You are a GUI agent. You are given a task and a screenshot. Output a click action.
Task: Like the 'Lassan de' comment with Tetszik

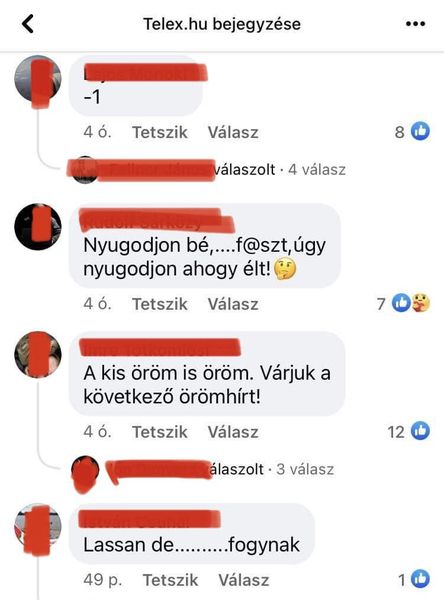pyautogui.click(x=171, y=580)
